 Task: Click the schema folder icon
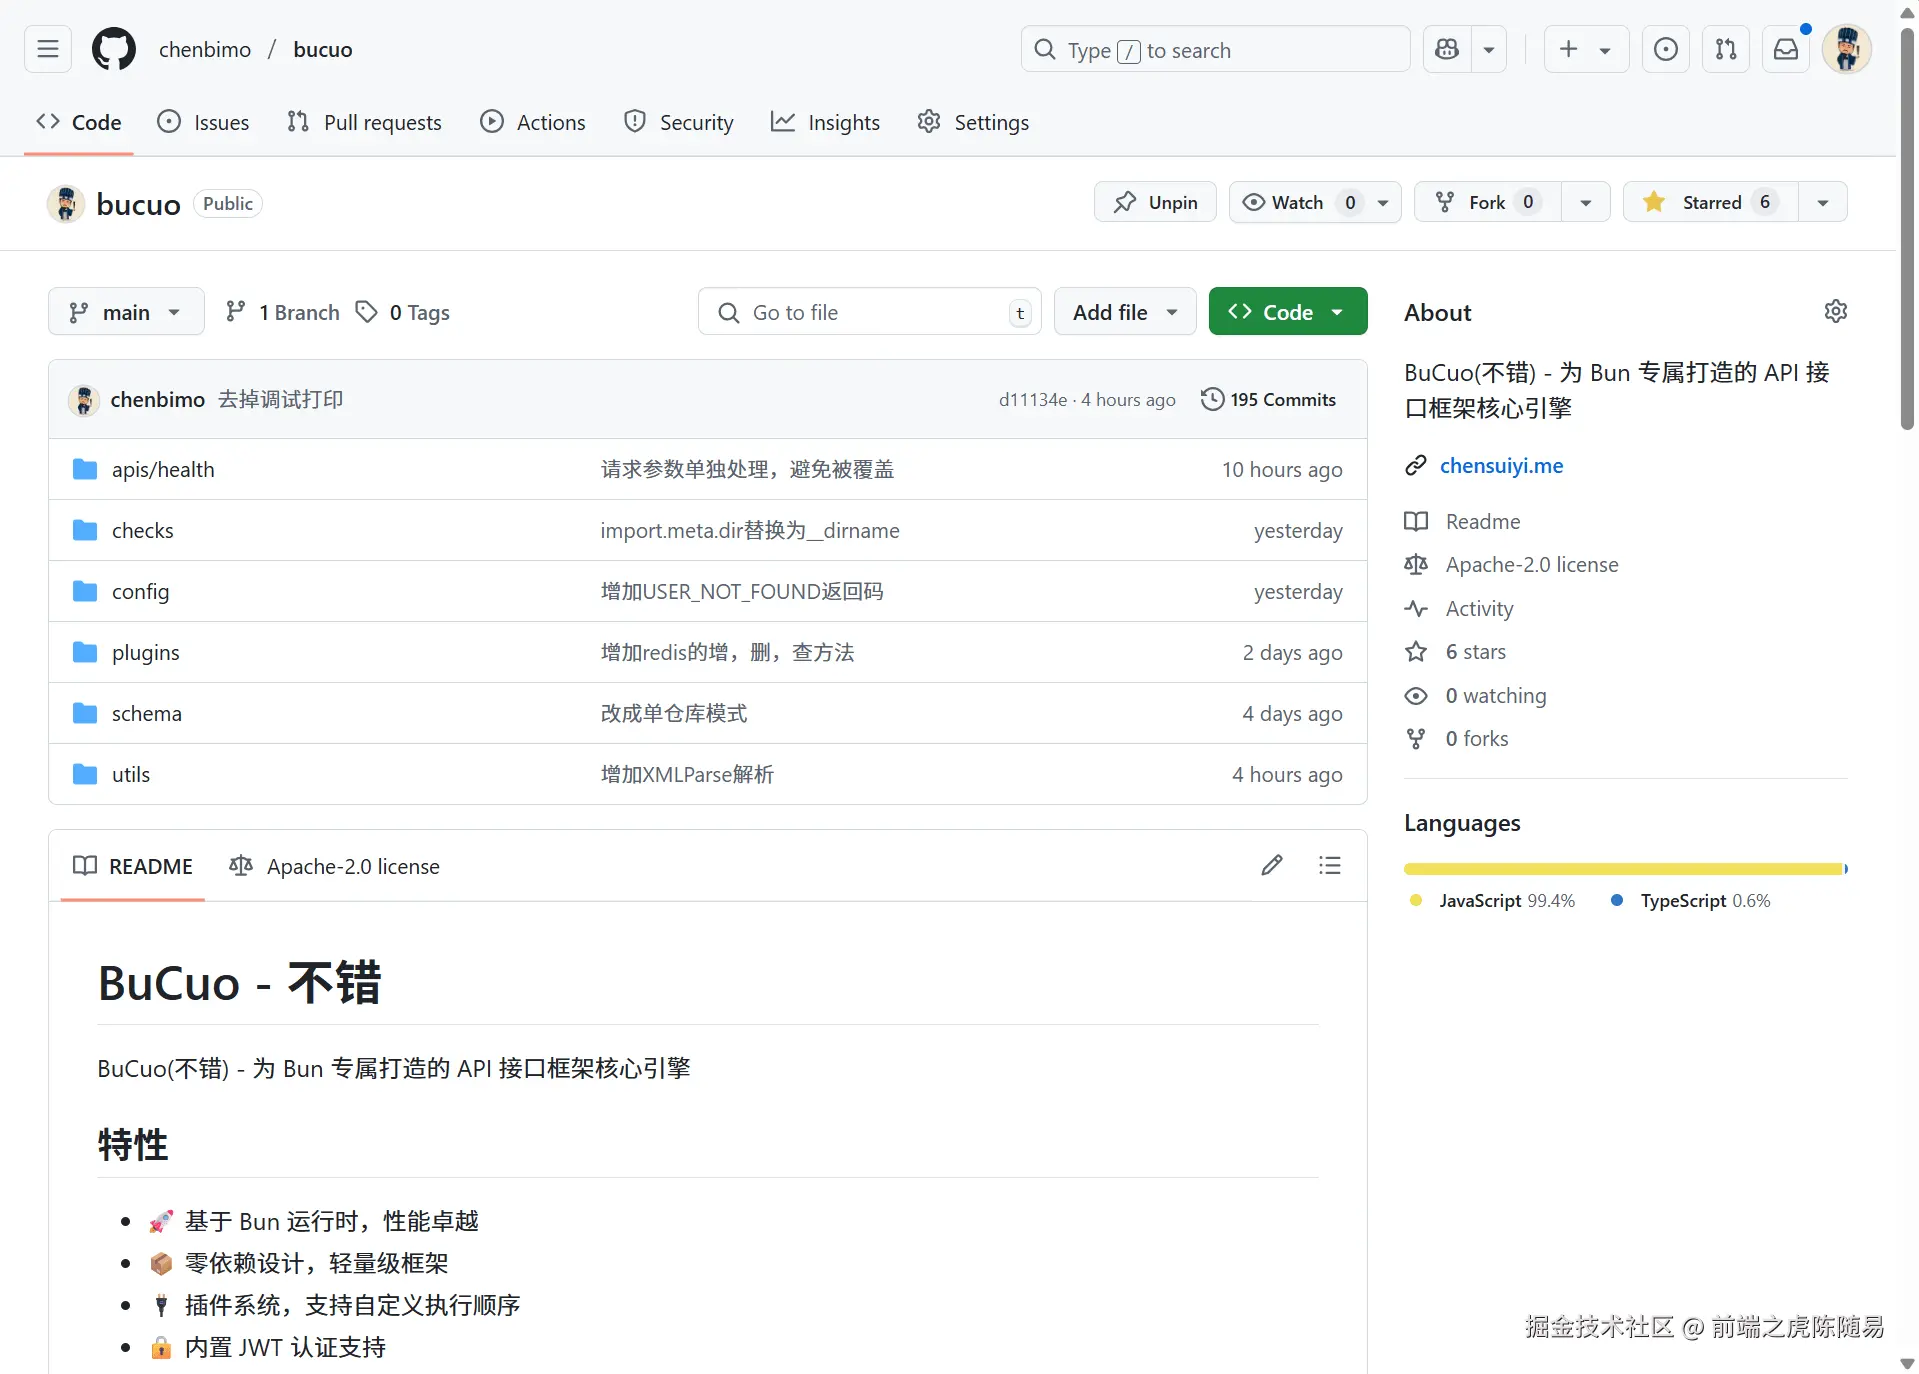(85, 713)
